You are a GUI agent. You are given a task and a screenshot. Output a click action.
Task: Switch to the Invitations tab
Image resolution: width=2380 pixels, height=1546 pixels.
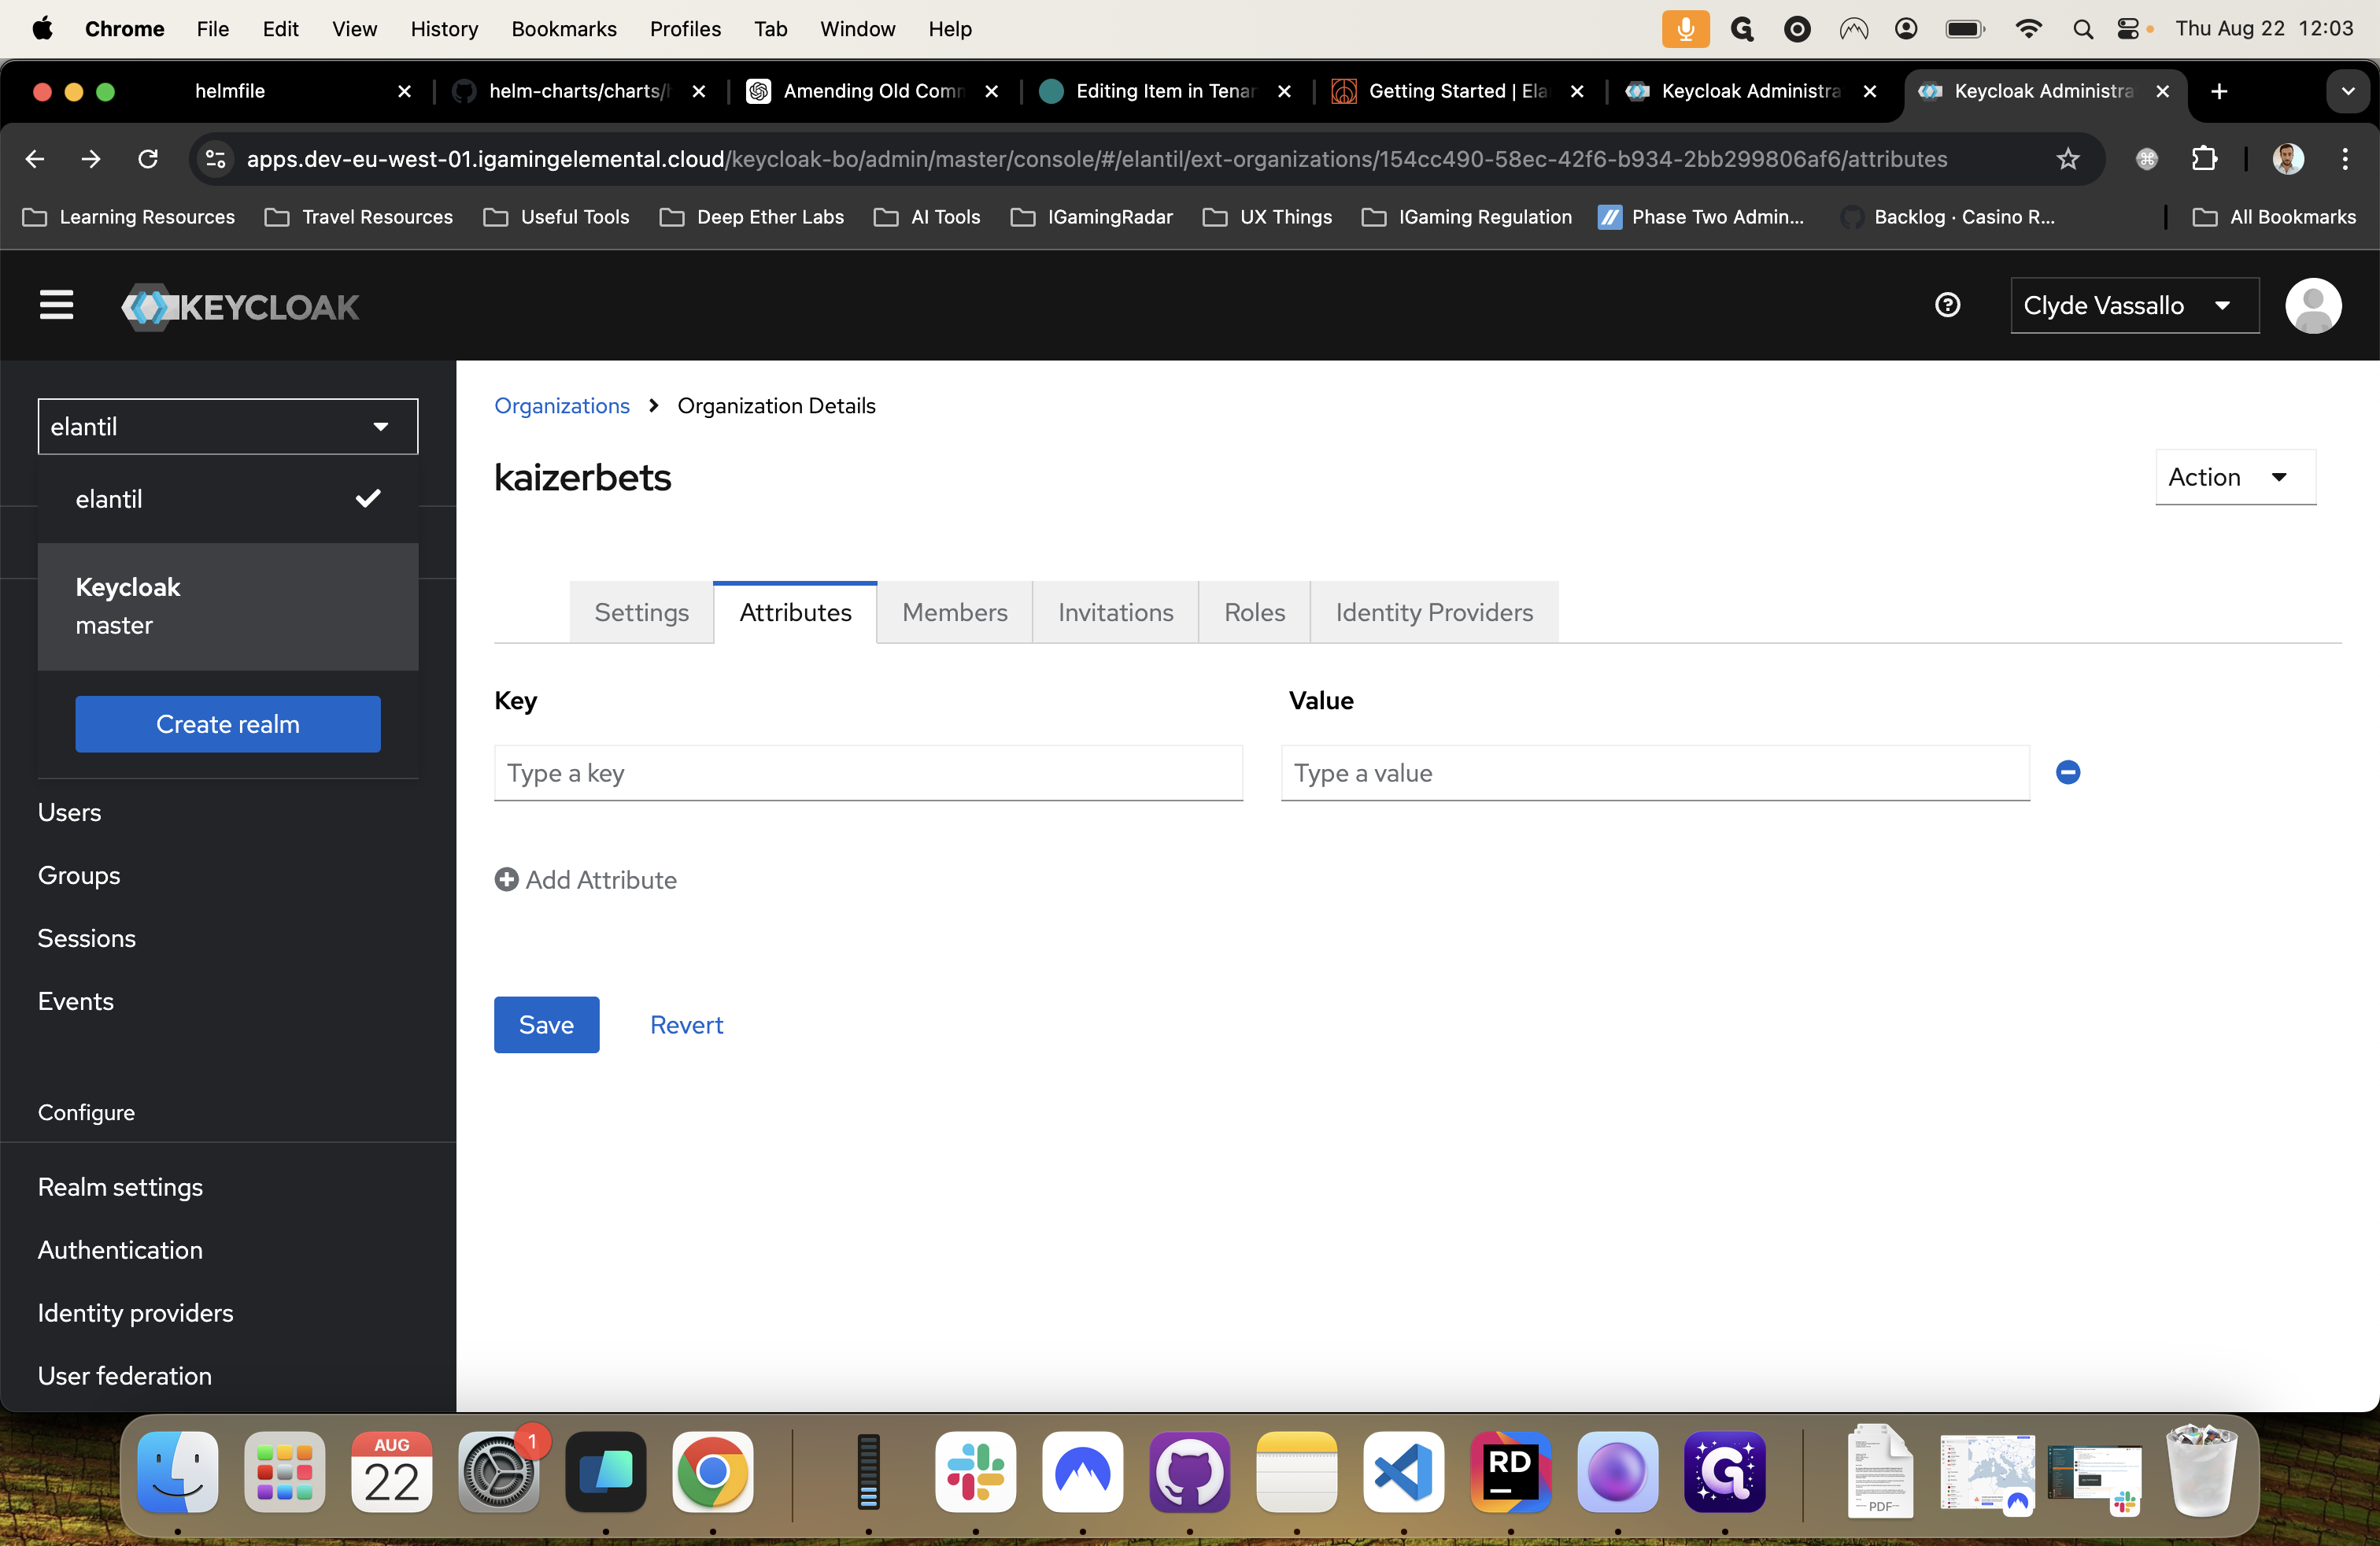click(x=1115, y=612)
